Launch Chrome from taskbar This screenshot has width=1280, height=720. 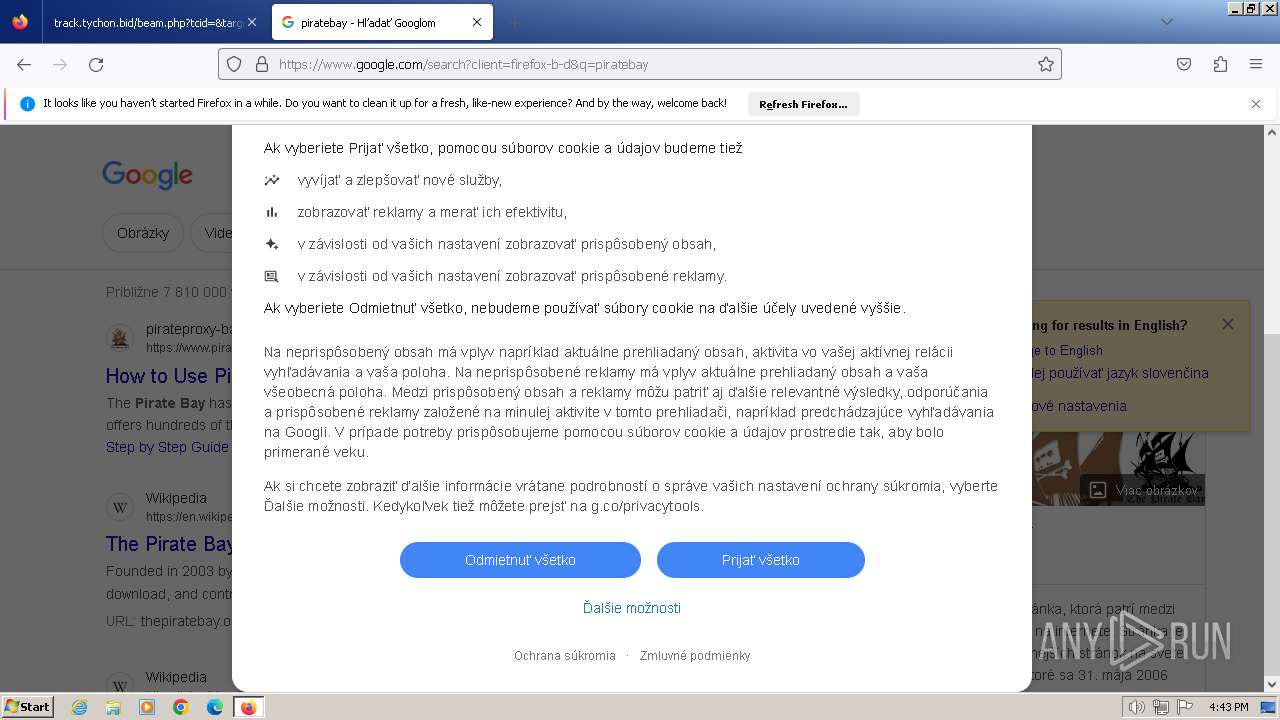click(181, 707)
